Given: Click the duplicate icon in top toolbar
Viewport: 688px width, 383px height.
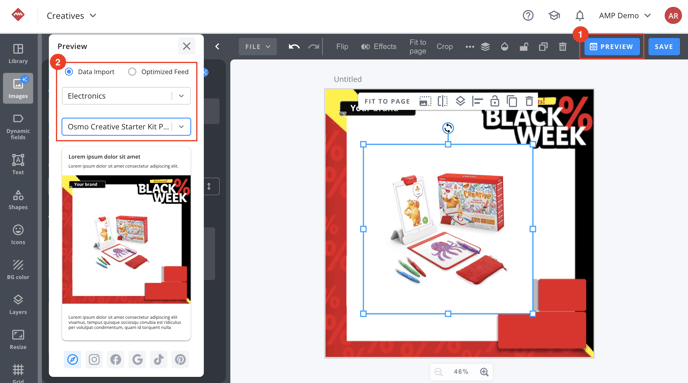Looking at the screenshot, I should point(543,47).
